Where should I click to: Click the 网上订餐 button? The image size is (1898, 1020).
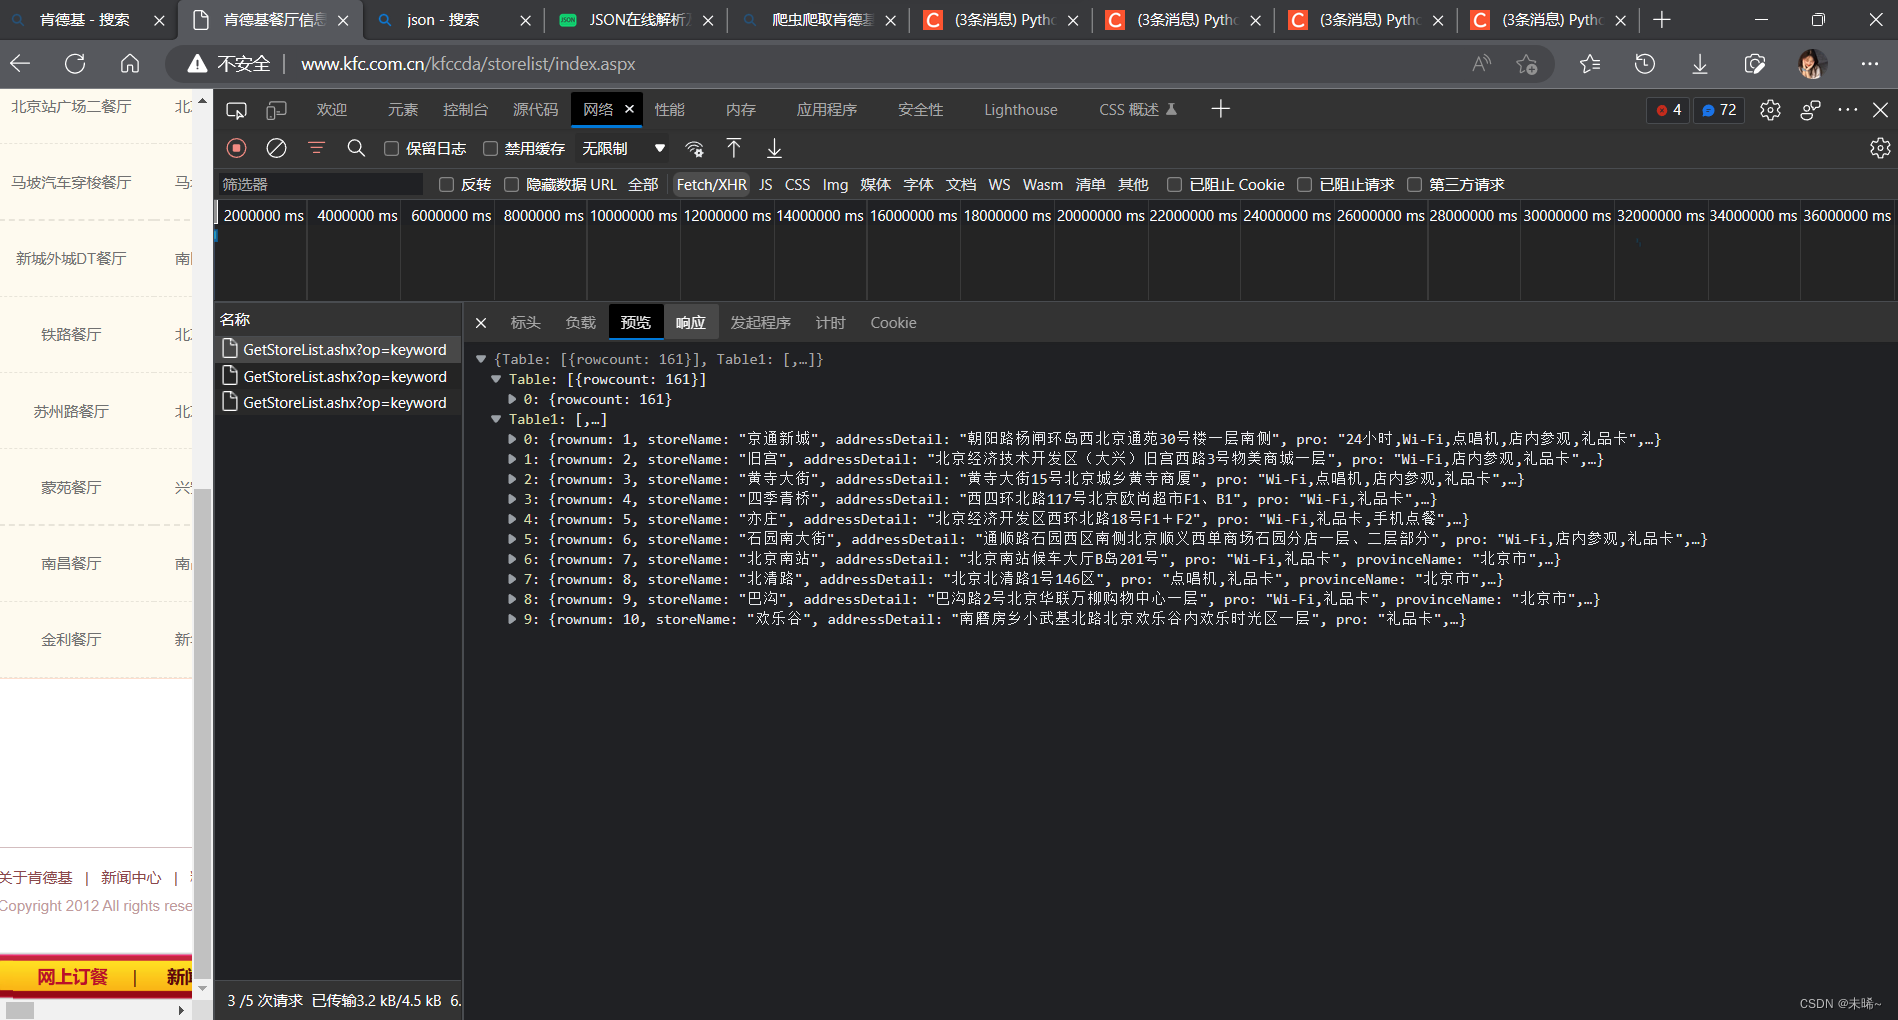[x=72, y=977]
